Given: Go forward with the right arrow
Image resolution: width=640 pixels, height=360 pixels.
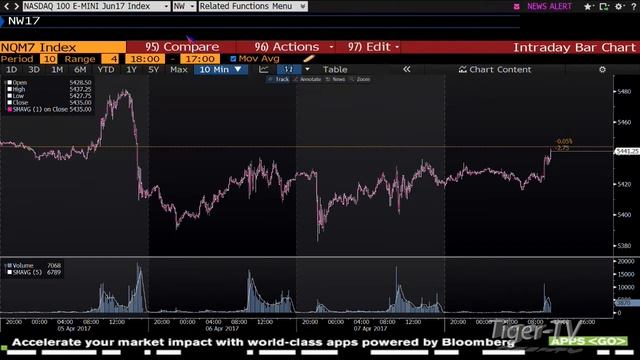Looking at the screenshot, I should pyautogui.click(x=17, y=6).
